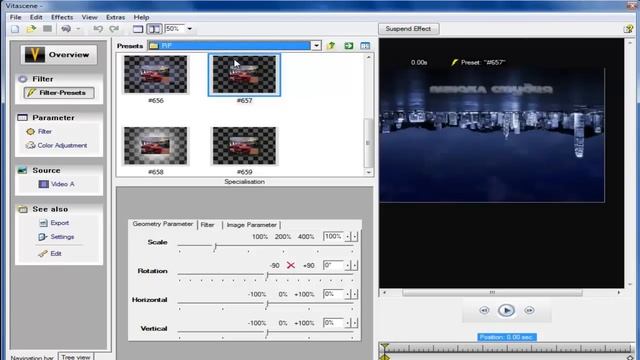This screenshot has width=640, height=360.
Task: Click the green presets import icon
Action: [349, 46]
